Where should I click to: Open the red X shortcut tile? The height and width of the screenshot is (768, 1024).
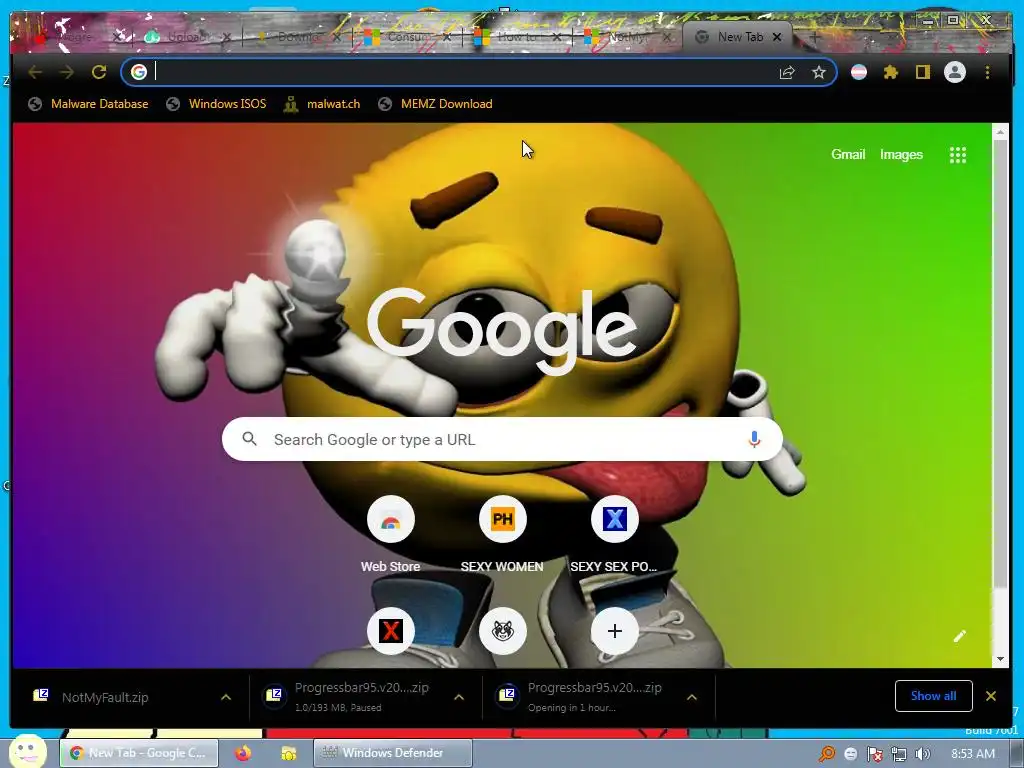(x=391, y=631)
